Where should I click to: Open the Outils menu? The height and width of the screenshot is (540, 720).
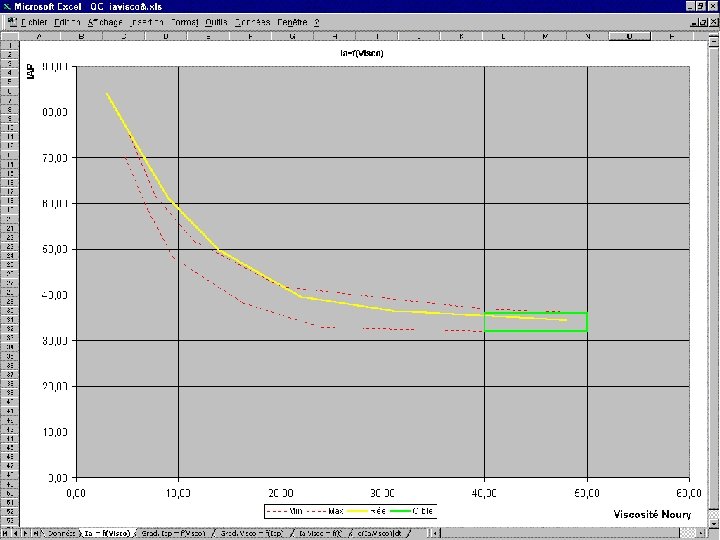[216, 22]
